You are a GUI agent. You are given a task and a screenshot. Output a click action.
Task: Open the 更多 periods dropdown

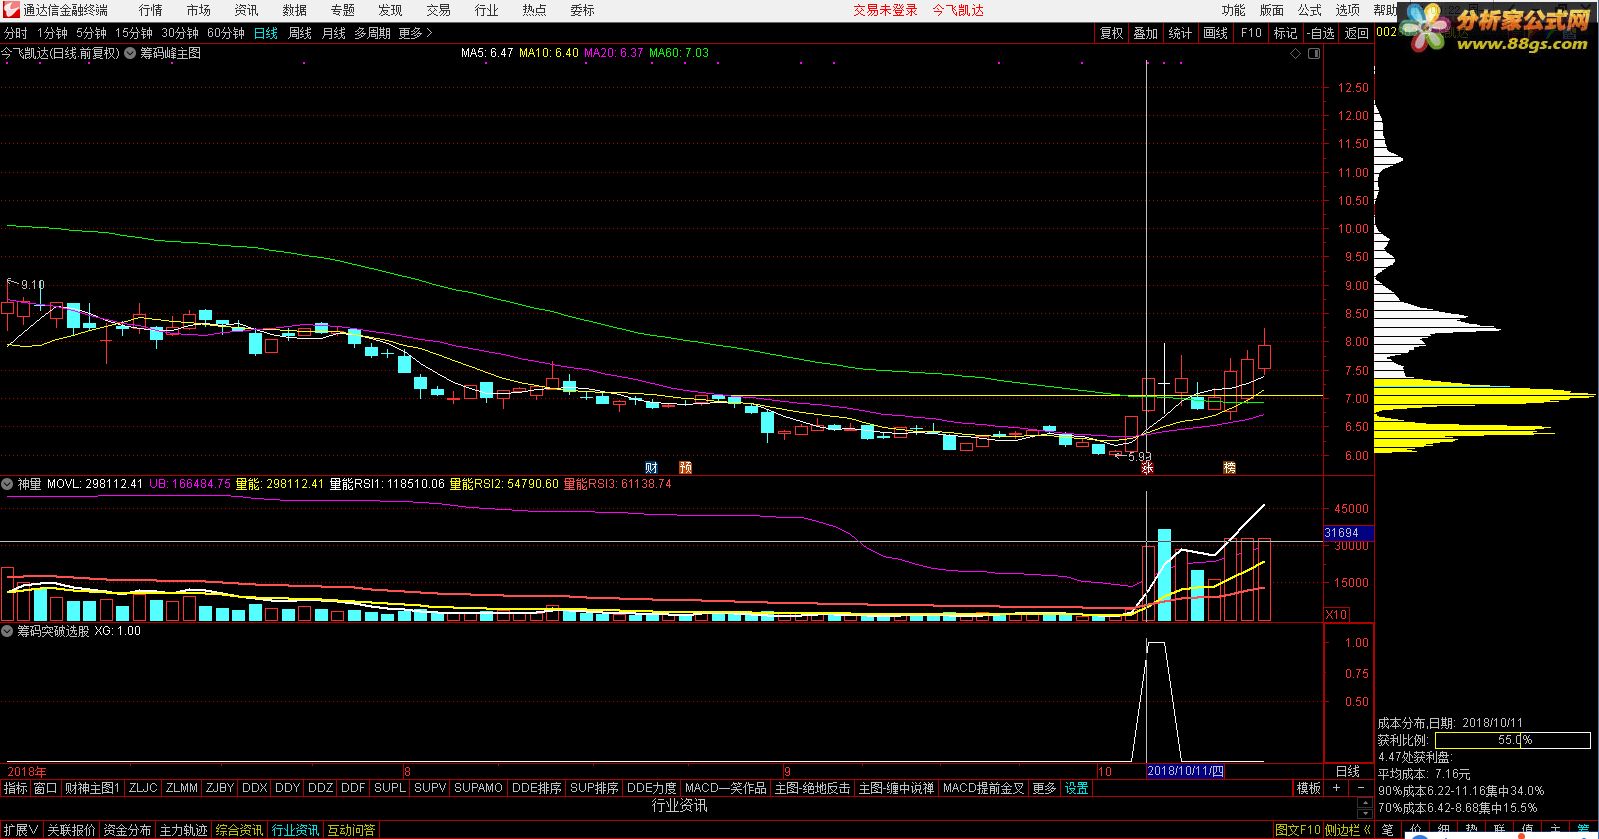[416, 33]
